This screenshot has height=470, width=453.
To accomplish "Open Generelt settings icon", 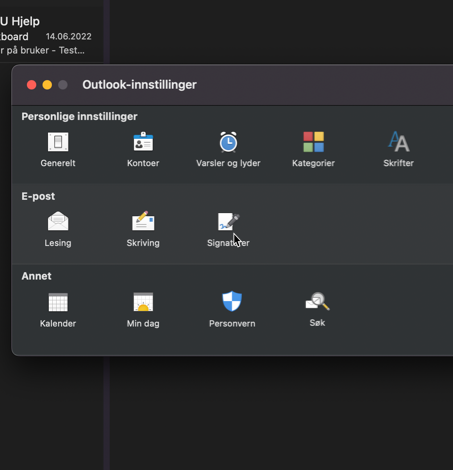I will pyautogui.click(x=58, y=142).
